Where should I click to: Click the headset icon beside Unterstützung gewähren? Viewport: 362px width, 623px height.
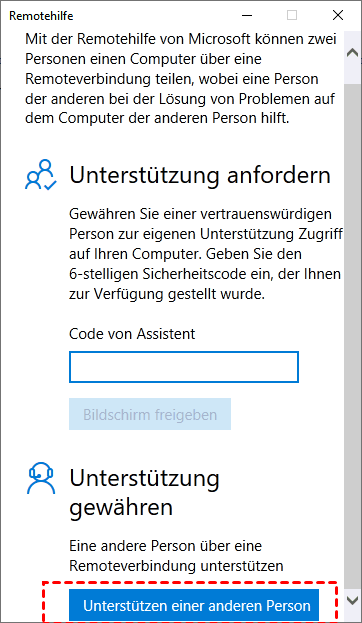click(x=41, y=479)
